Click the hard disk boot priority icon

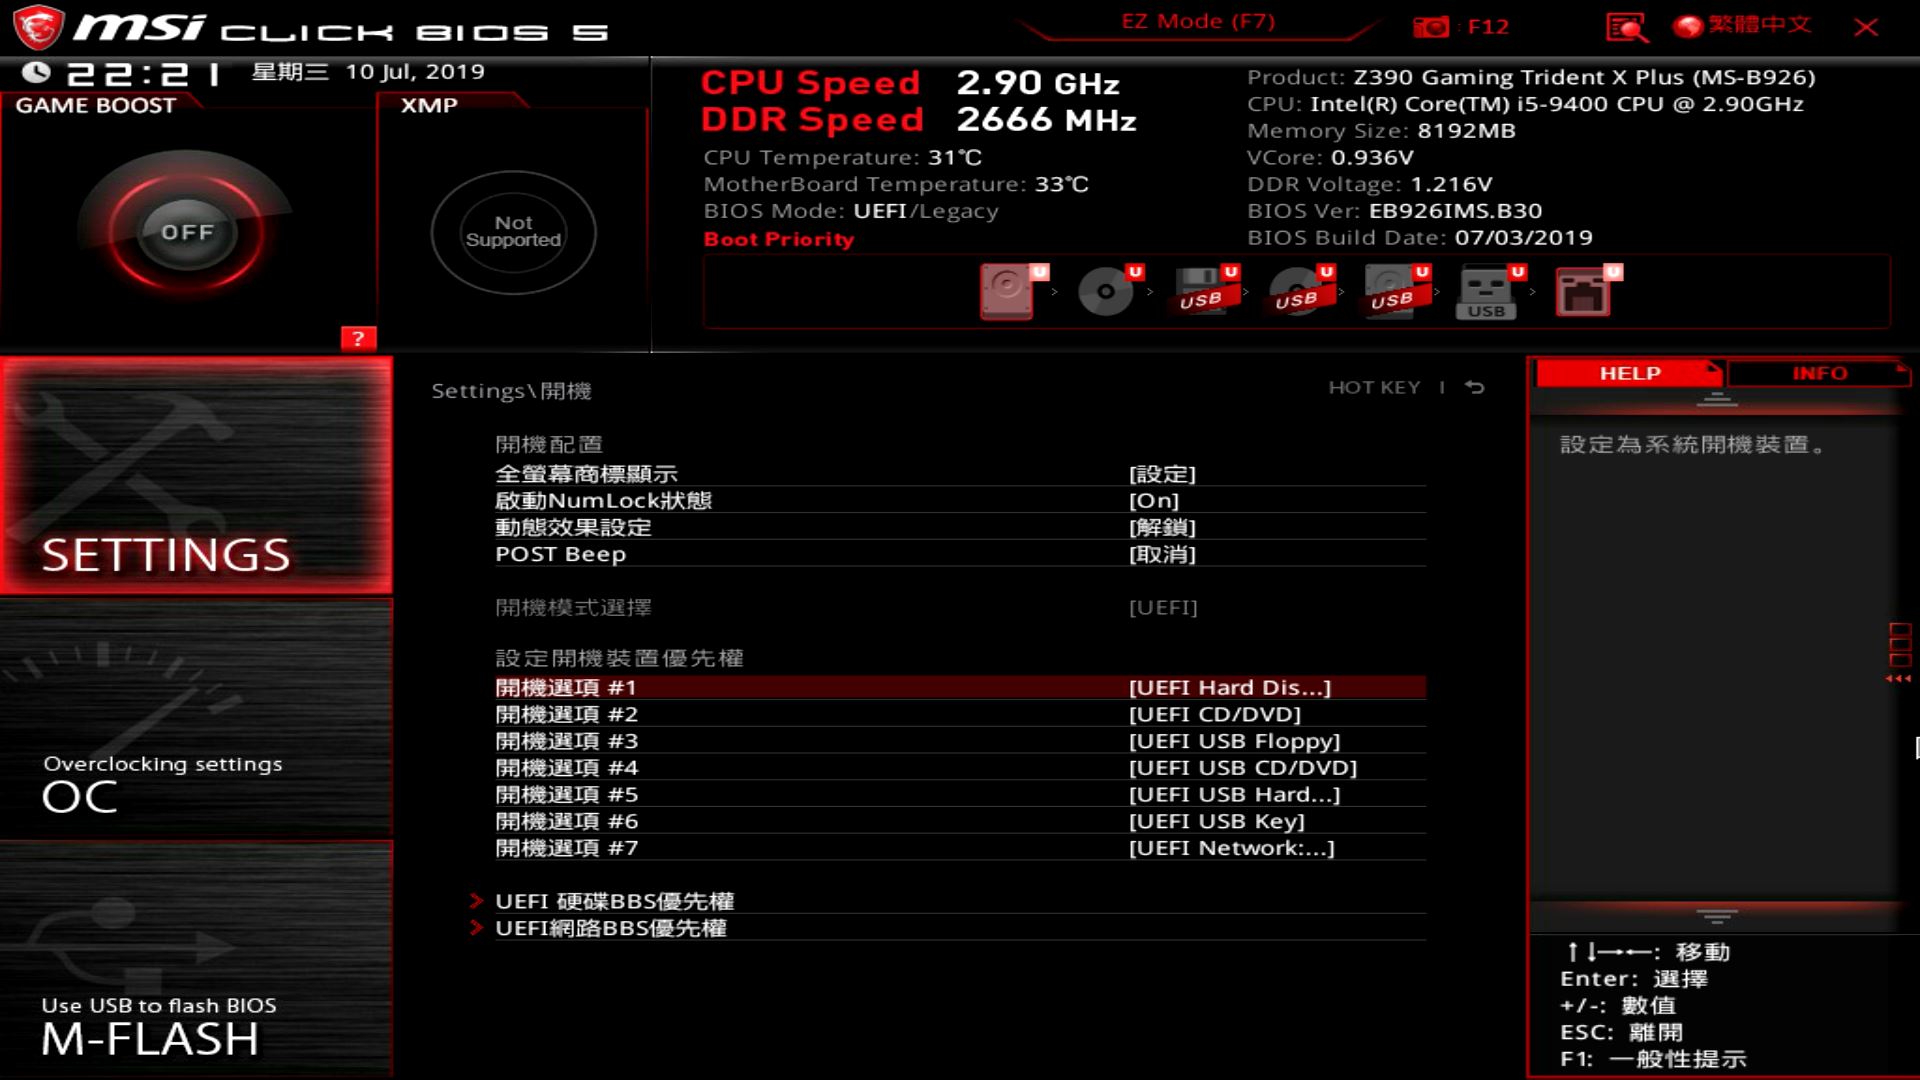click(1007, 291)
